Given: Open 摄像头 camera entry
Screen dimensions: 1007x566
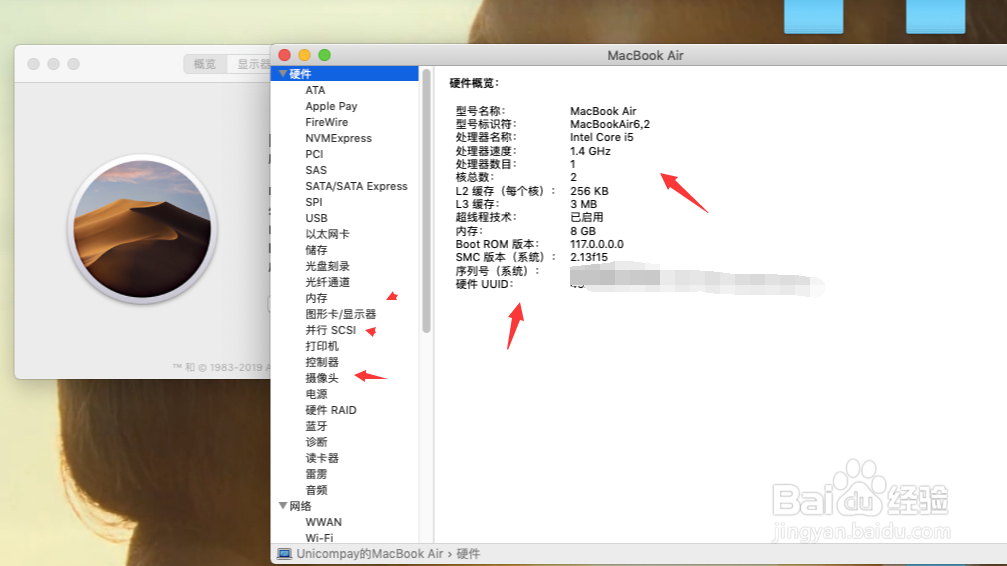Looking at the screenshot, I should click(x=322, y=378).
